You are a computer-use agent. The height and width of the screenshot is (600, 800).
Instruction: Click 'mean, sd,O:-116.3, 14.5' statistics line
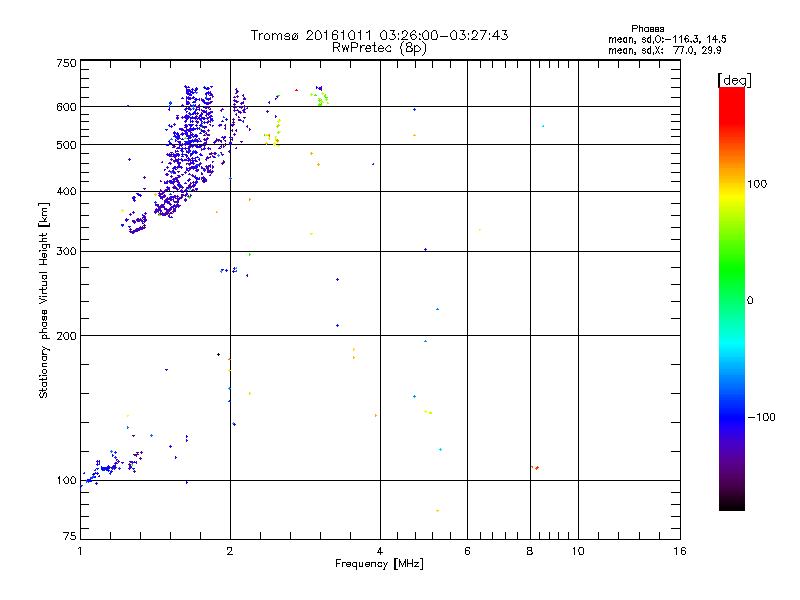click(667, 39)
